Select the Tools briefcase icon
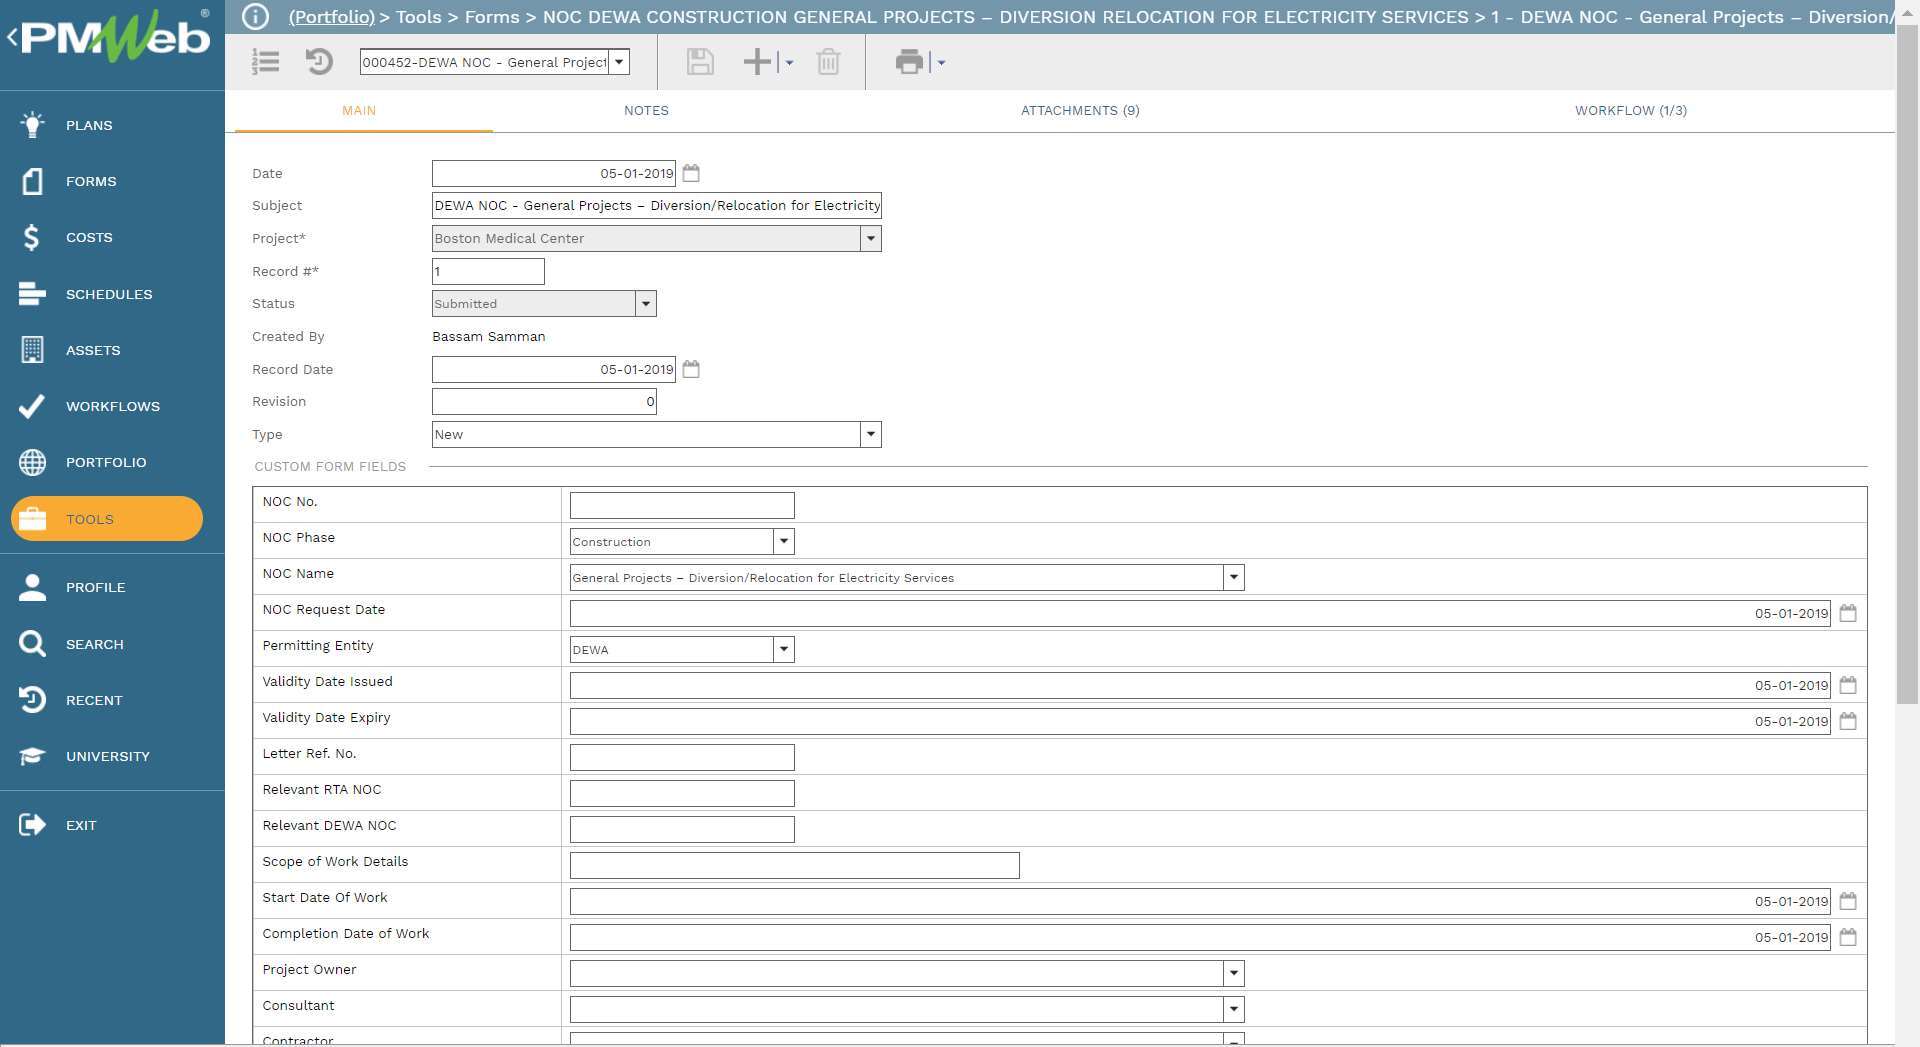 32,519
